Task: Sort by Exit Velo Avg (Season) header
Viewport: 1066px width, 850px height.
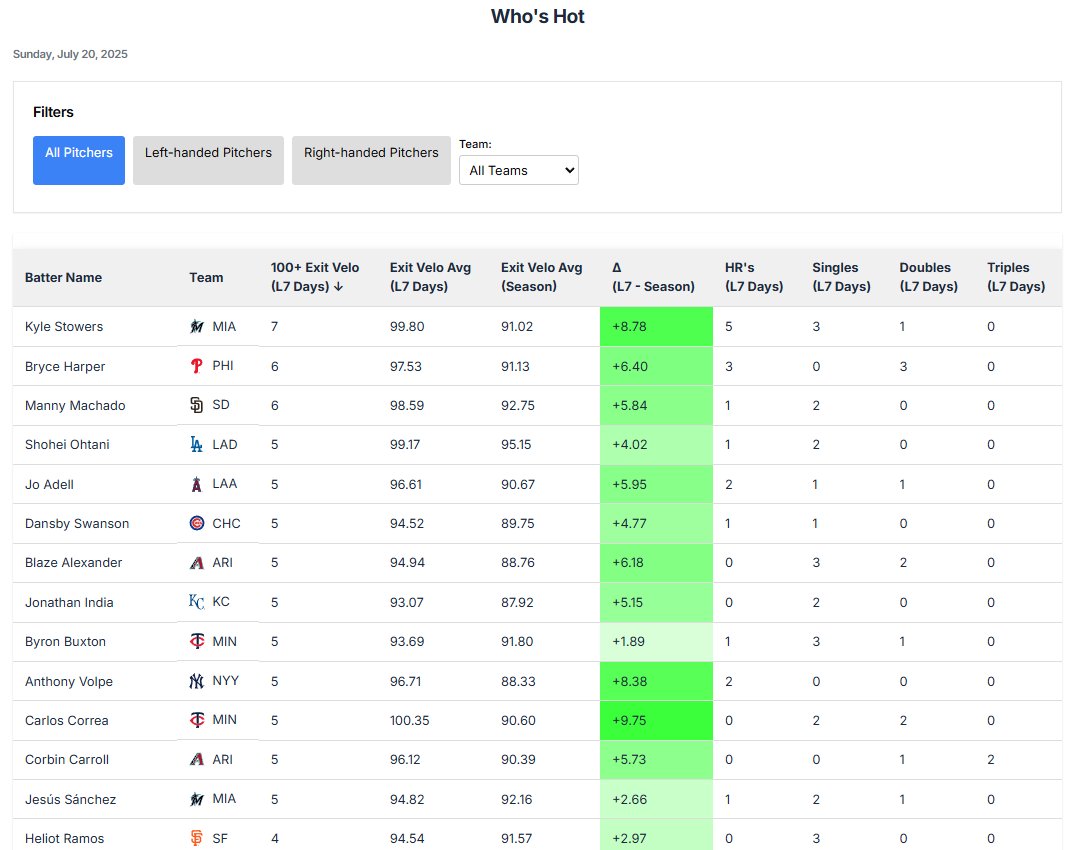Action: tap(542, 277)
